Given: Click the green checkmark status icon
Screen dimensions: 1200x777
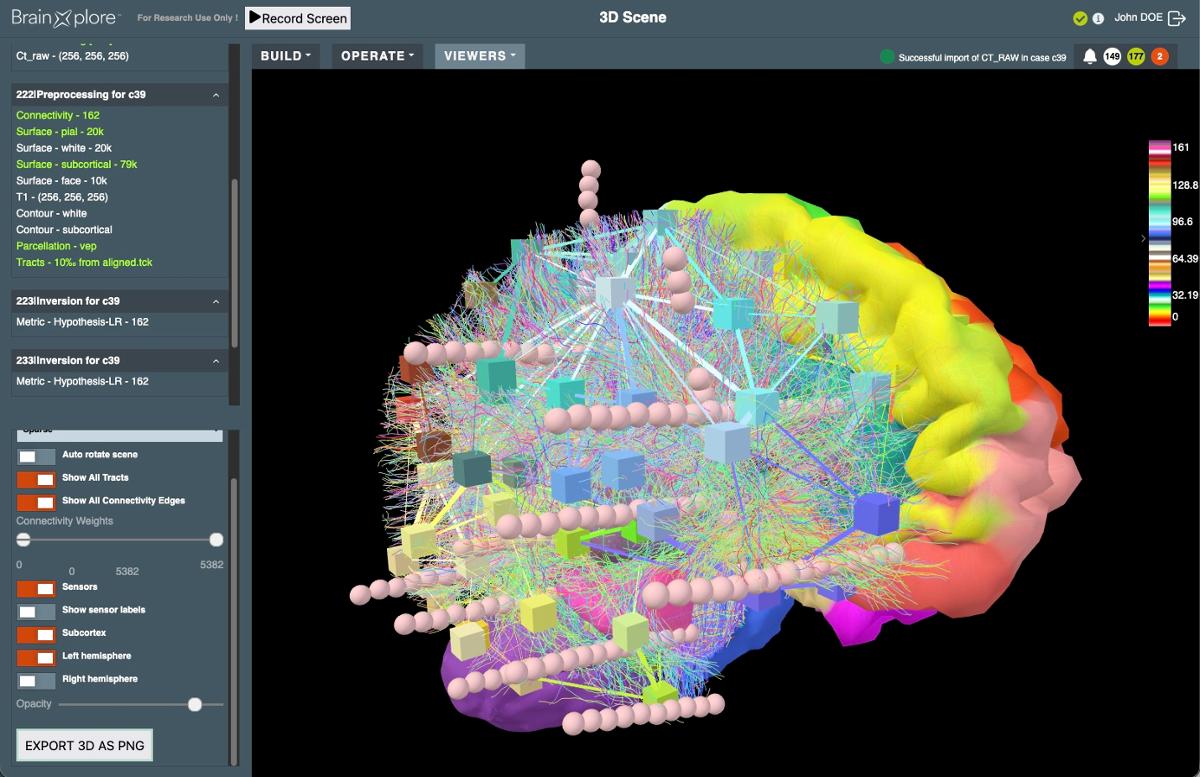Looking at the screenshot, I should tap(1080, 18).
